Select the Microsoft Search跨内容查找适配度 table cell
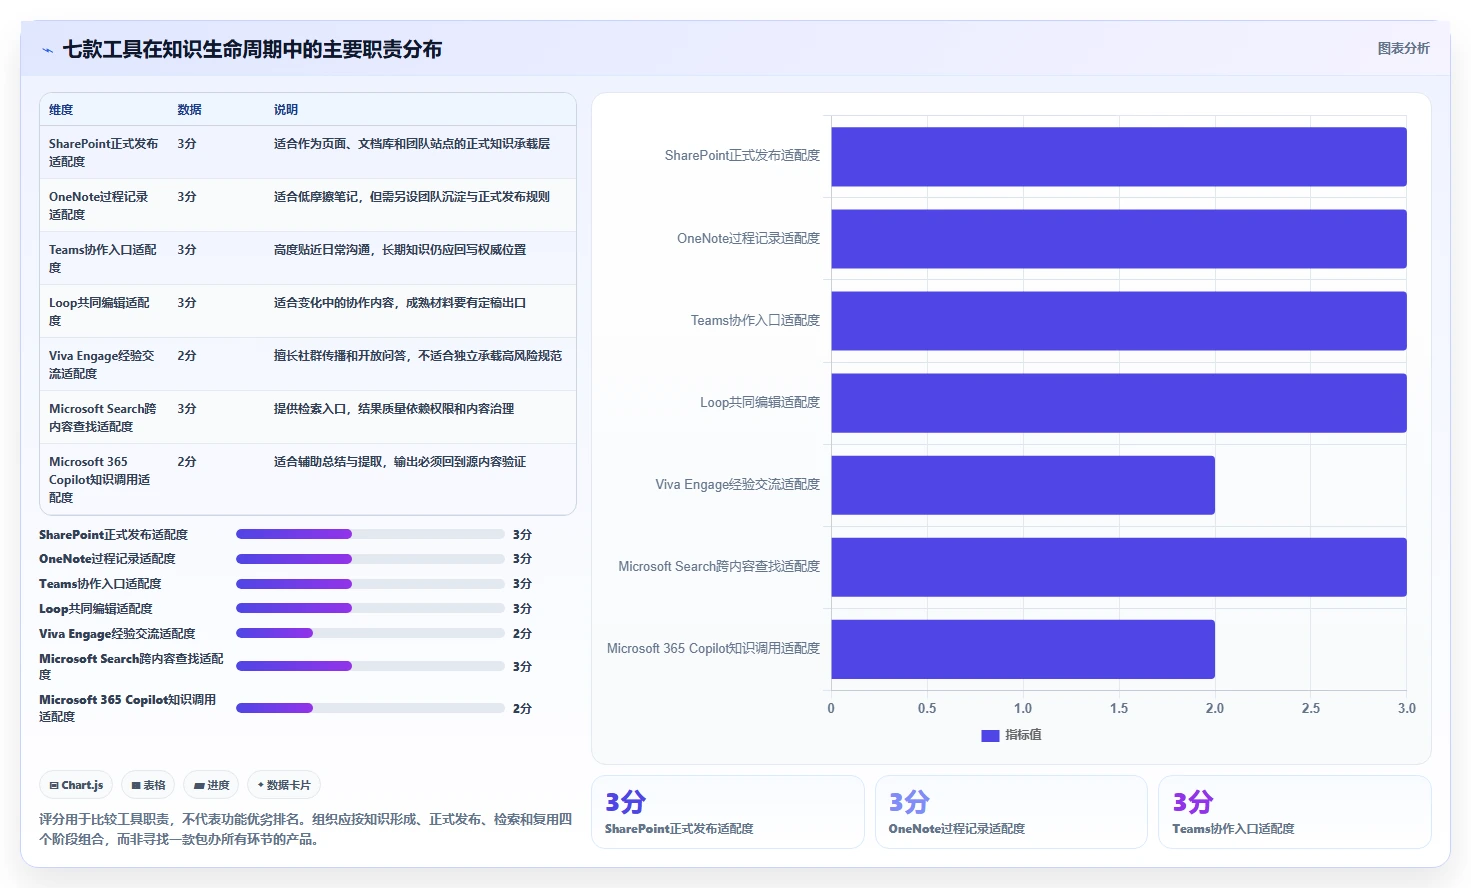 tap(103, 417)
